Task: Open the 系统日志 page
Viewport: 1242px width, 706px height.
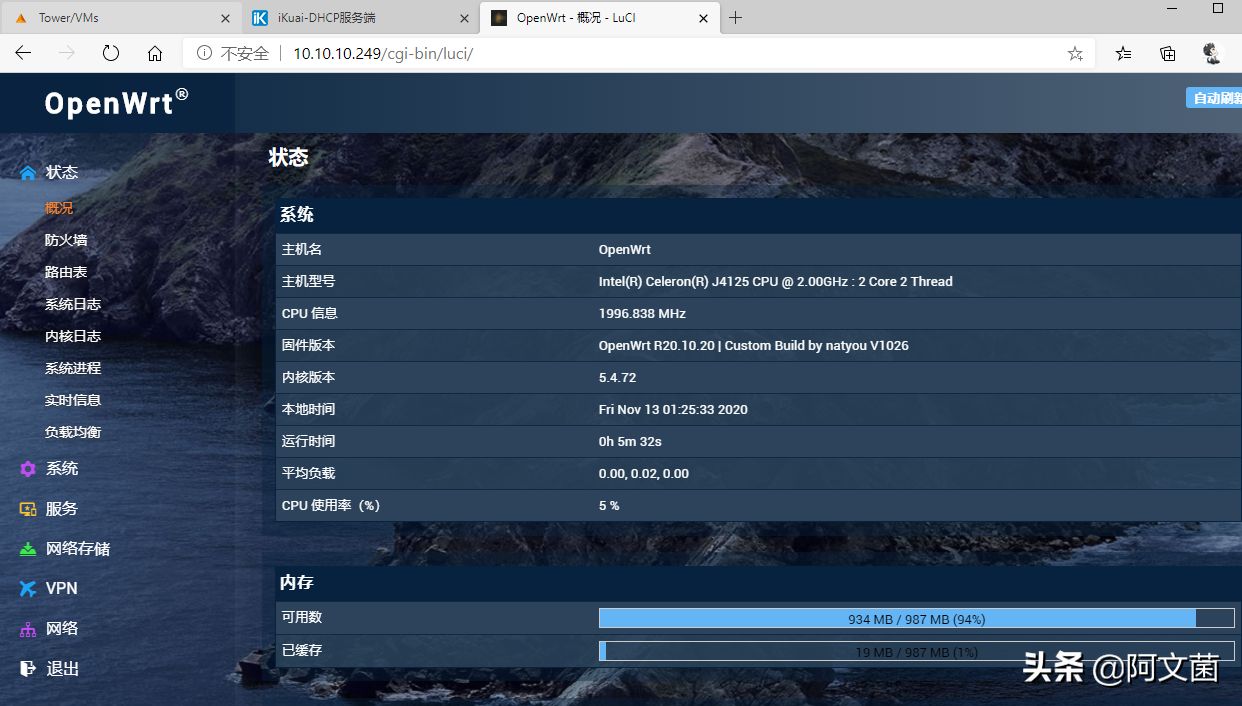Action: (73, 304)
